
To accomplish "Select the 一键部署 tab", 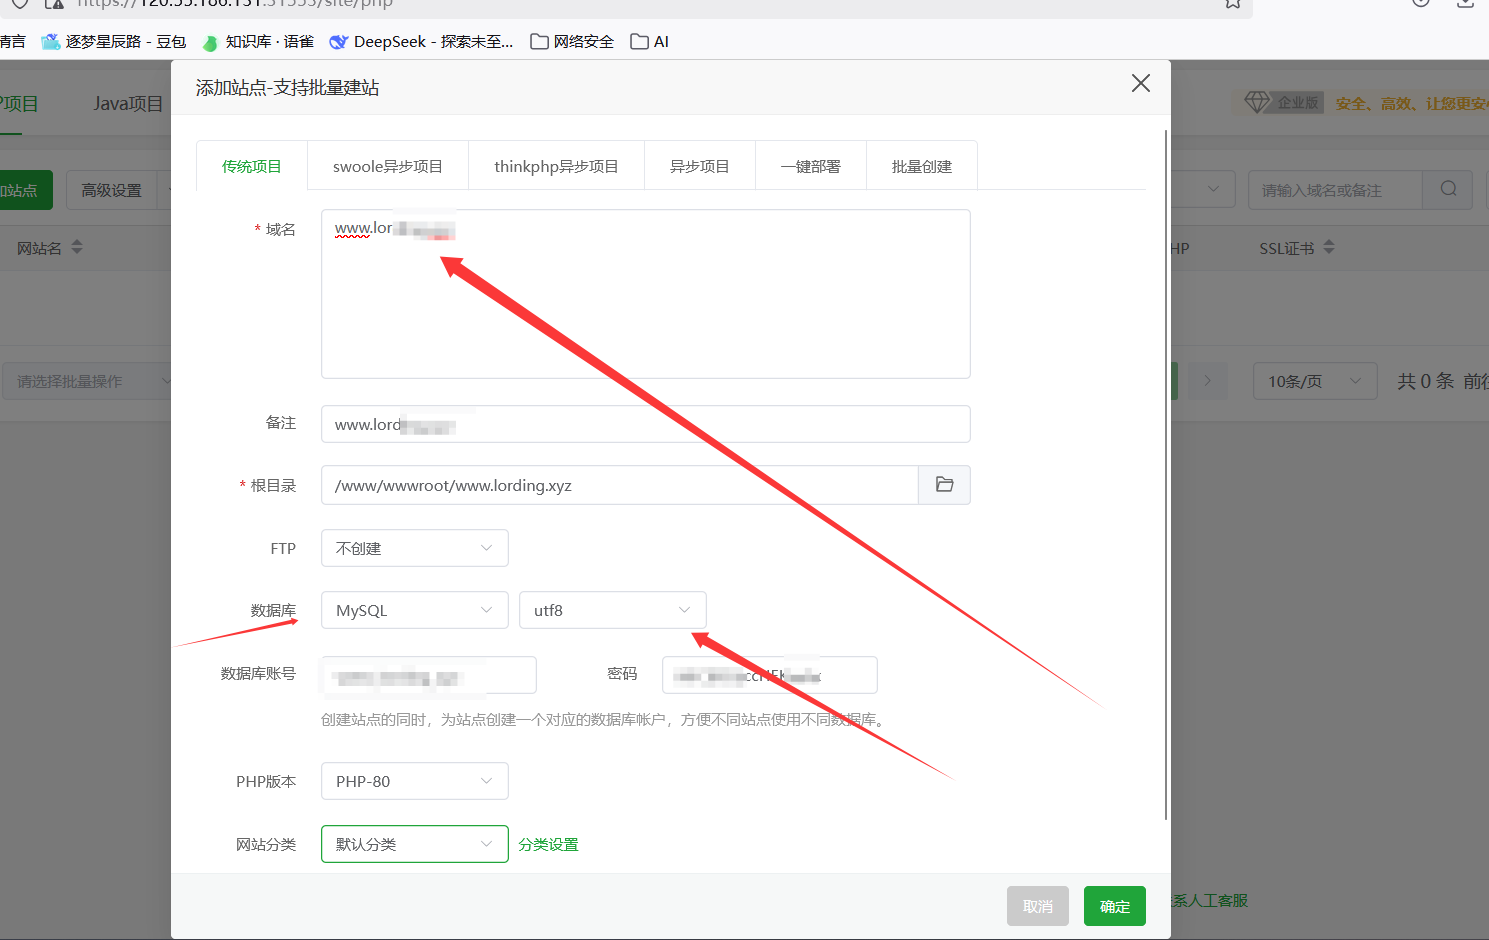I will [811, 166].
